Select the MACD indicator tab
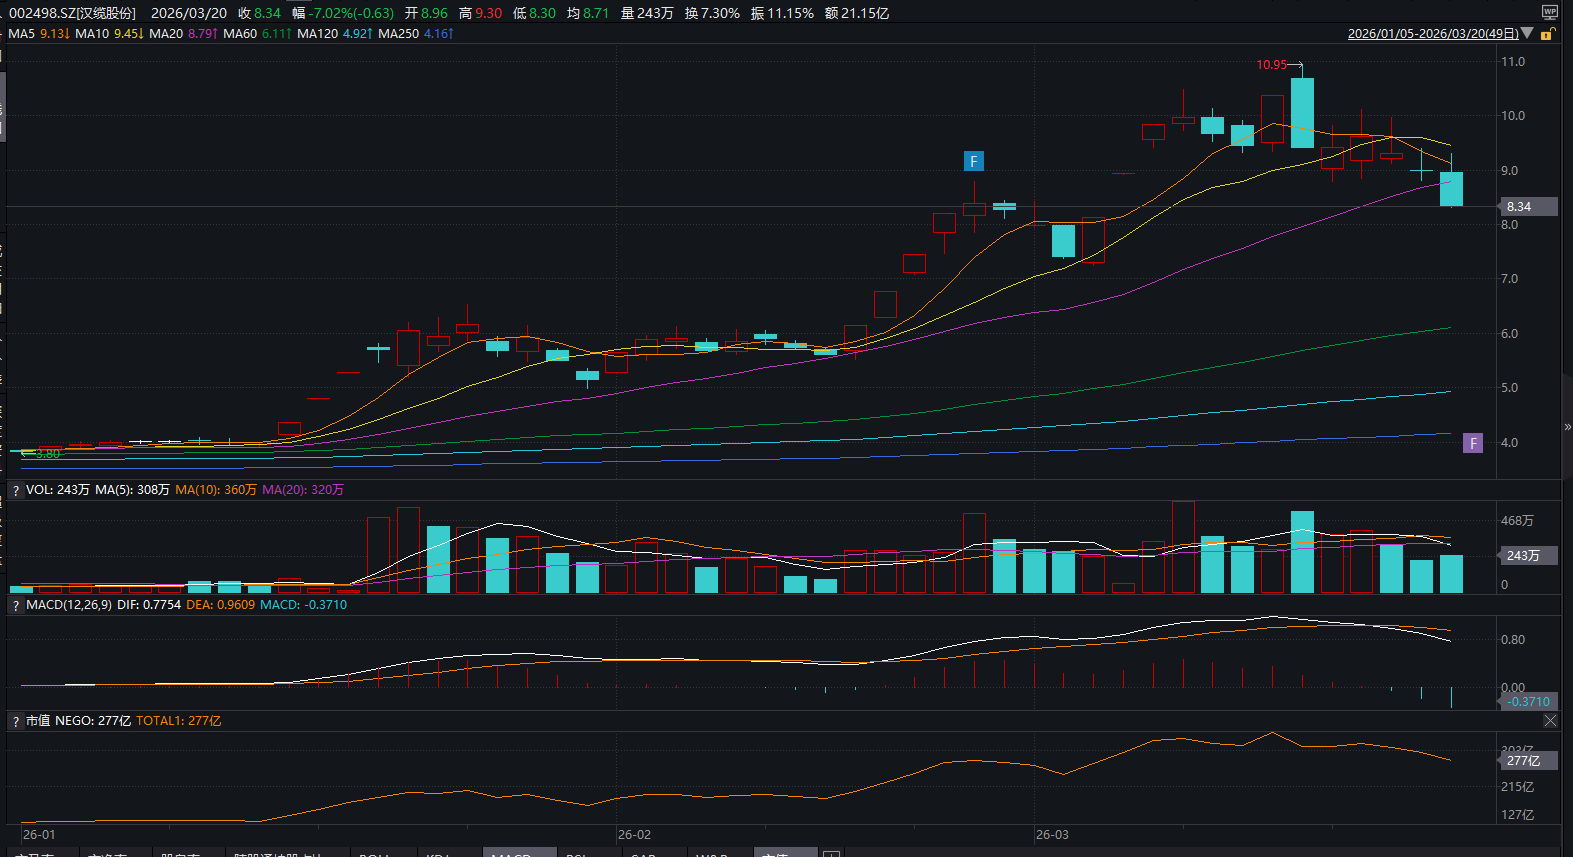 point(519,853)
